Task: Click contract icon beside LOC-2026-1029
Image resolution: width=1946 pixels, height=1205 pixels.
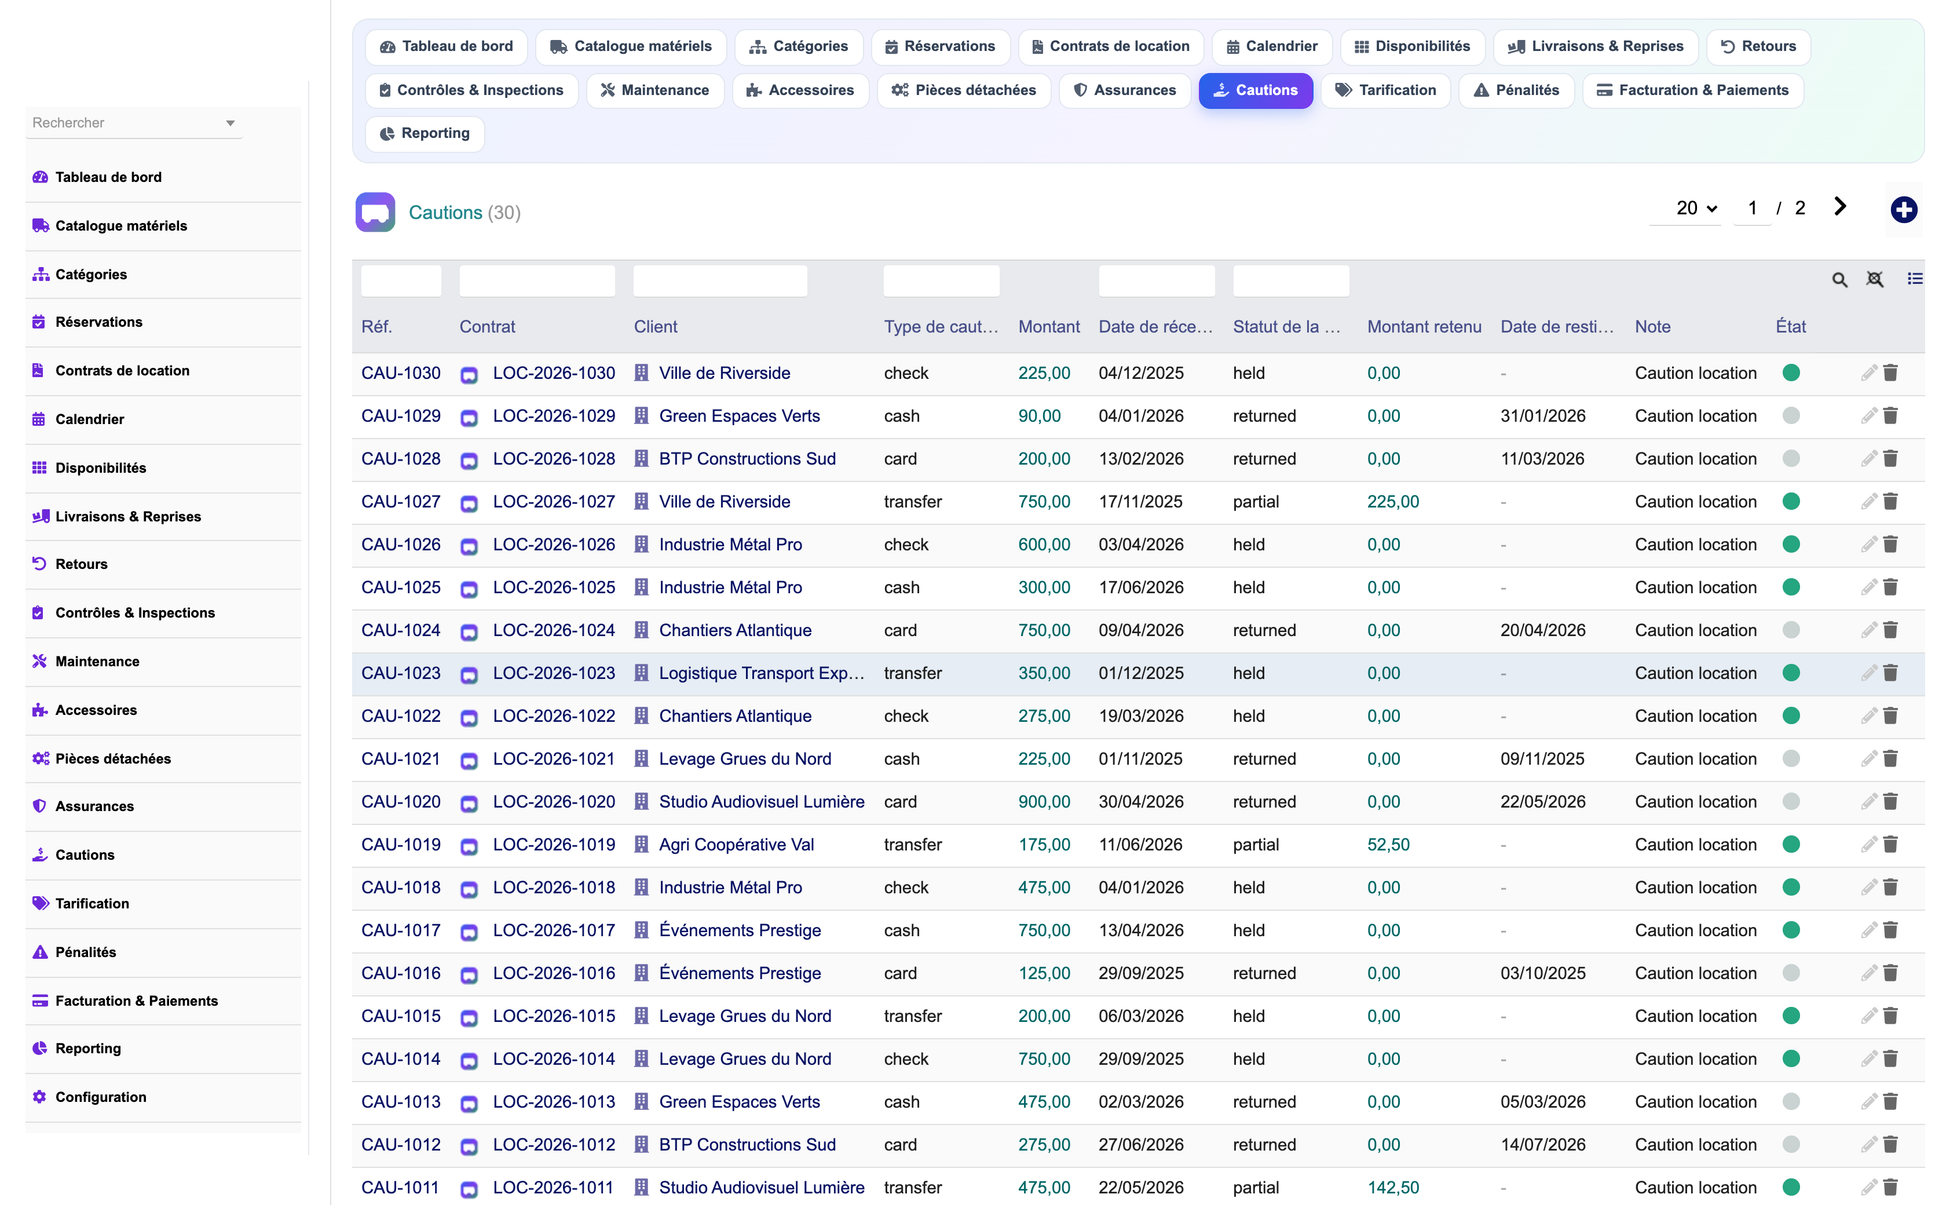Action: click(x=469, y=417)
